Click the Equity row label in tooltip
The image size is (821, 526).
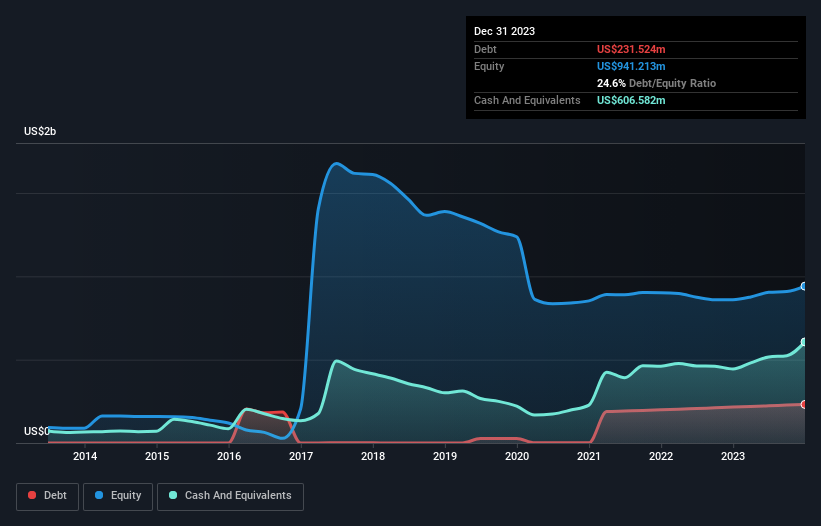[x=489, y=66]
